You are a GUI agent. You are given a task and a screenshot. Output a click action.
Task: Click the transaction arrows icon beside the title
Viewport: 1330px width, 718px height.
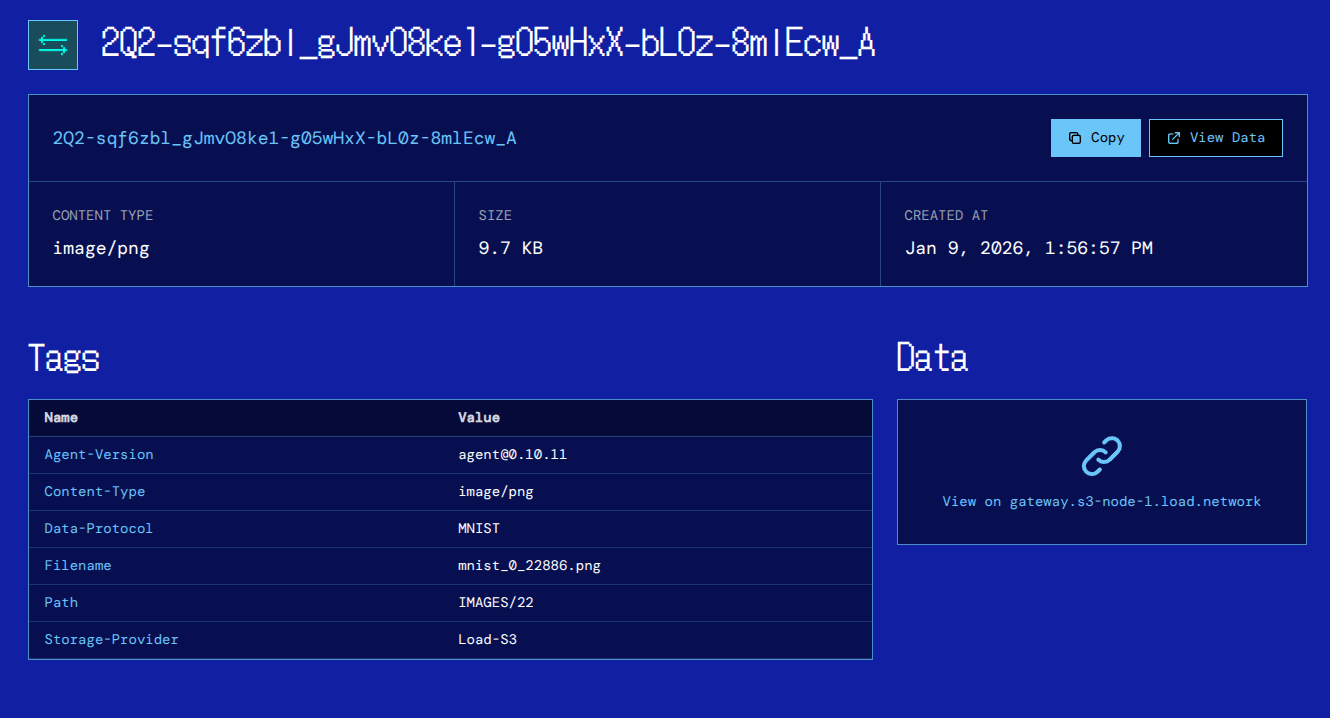(53, 45)
